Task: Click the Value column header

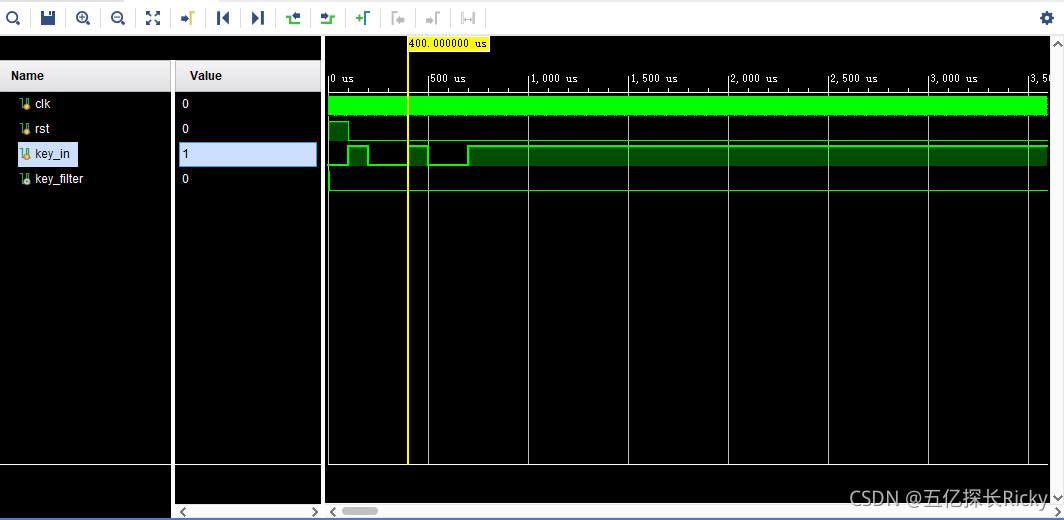Action: coord(248,76)
